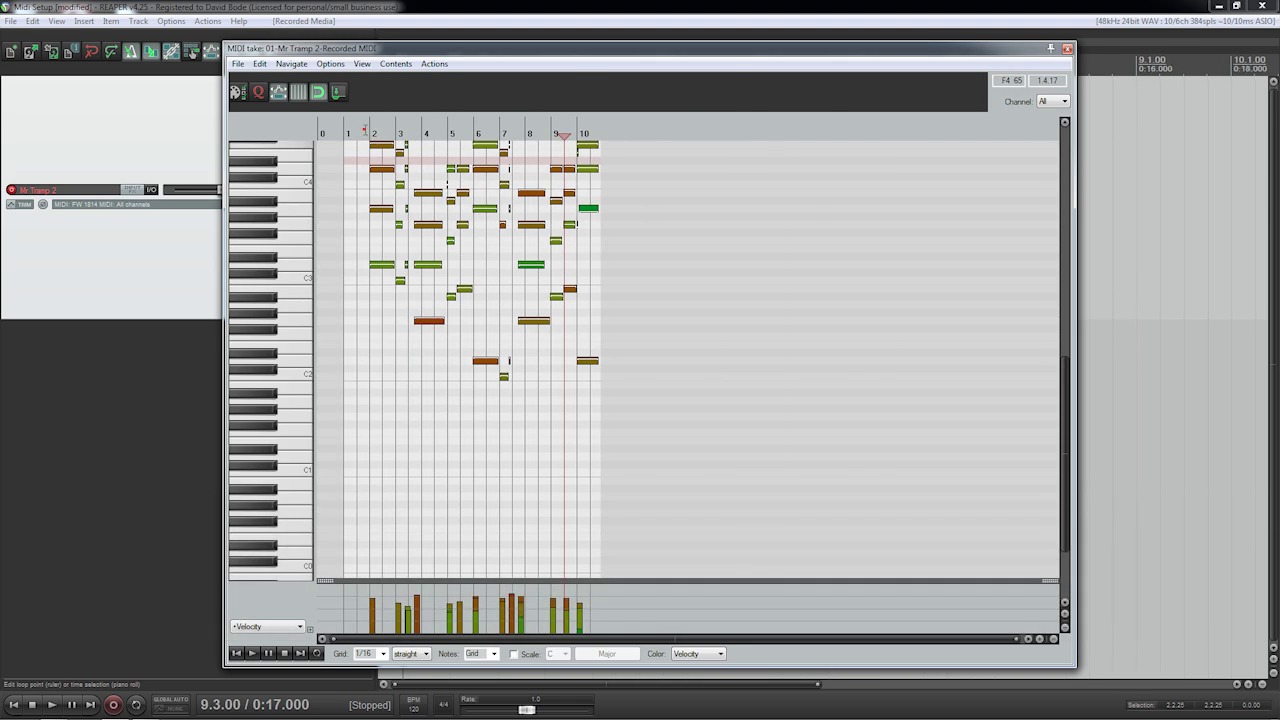Click the Save project icon in main toolbar
Image resolution: width=1280 pixels, height=720 pixels.
point(51,51)
